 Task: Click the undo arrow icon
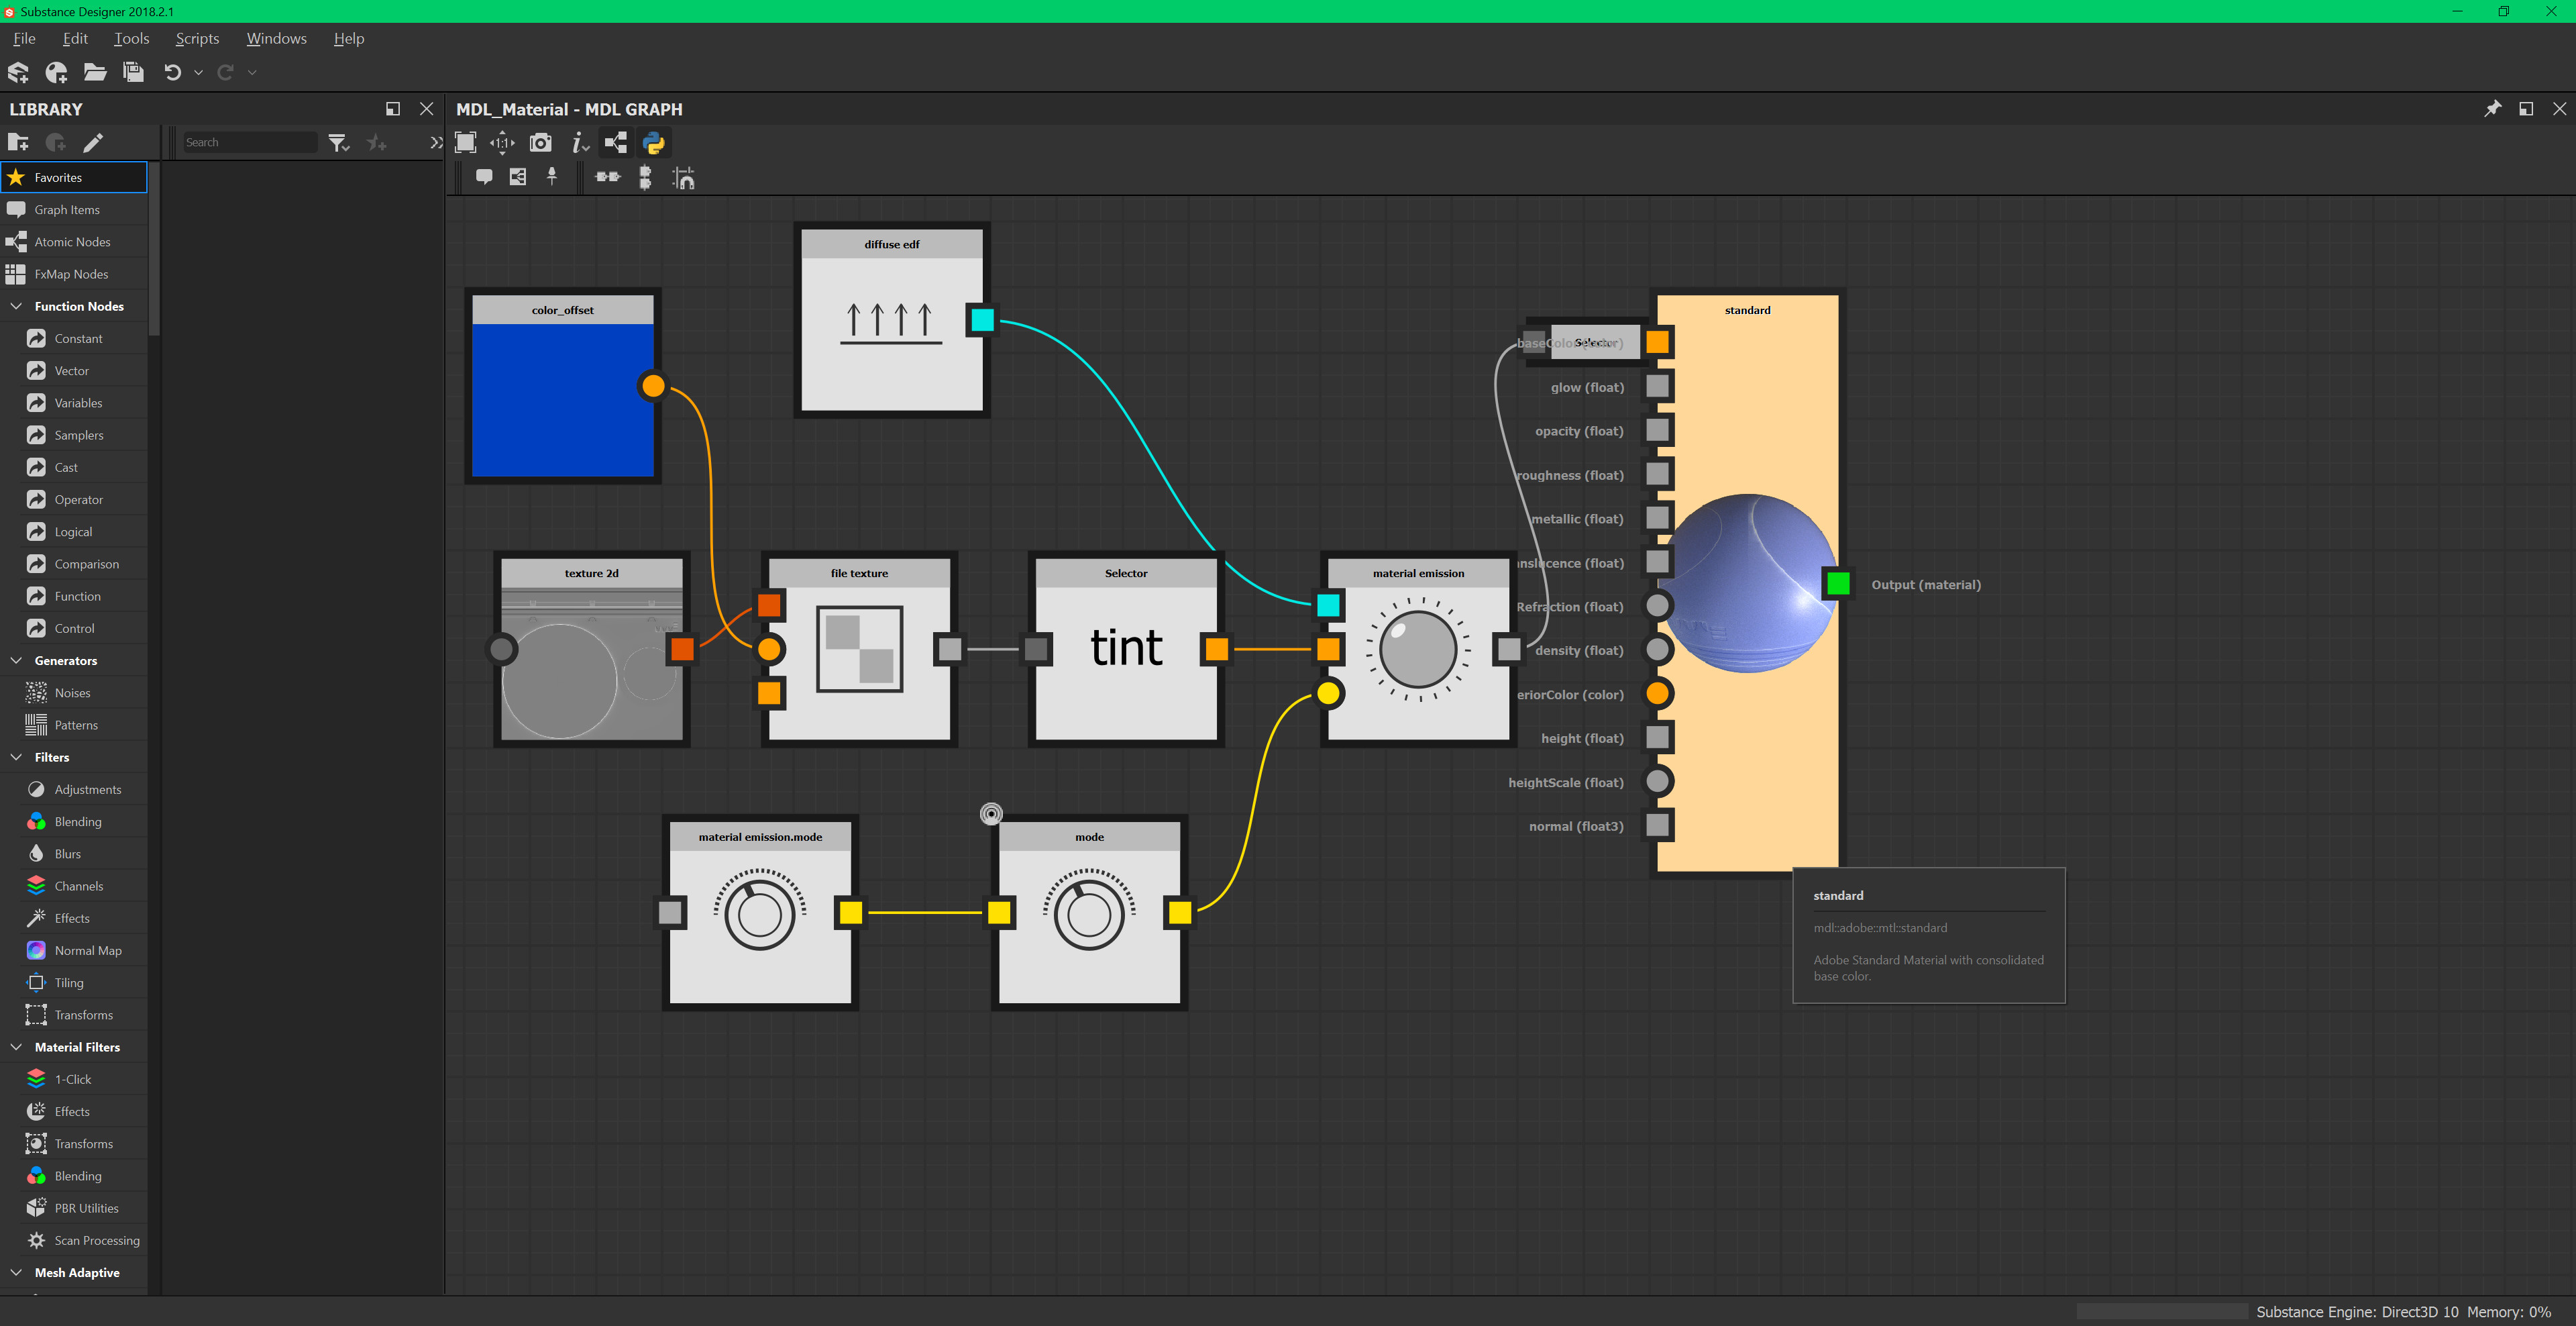click(172, 72)
